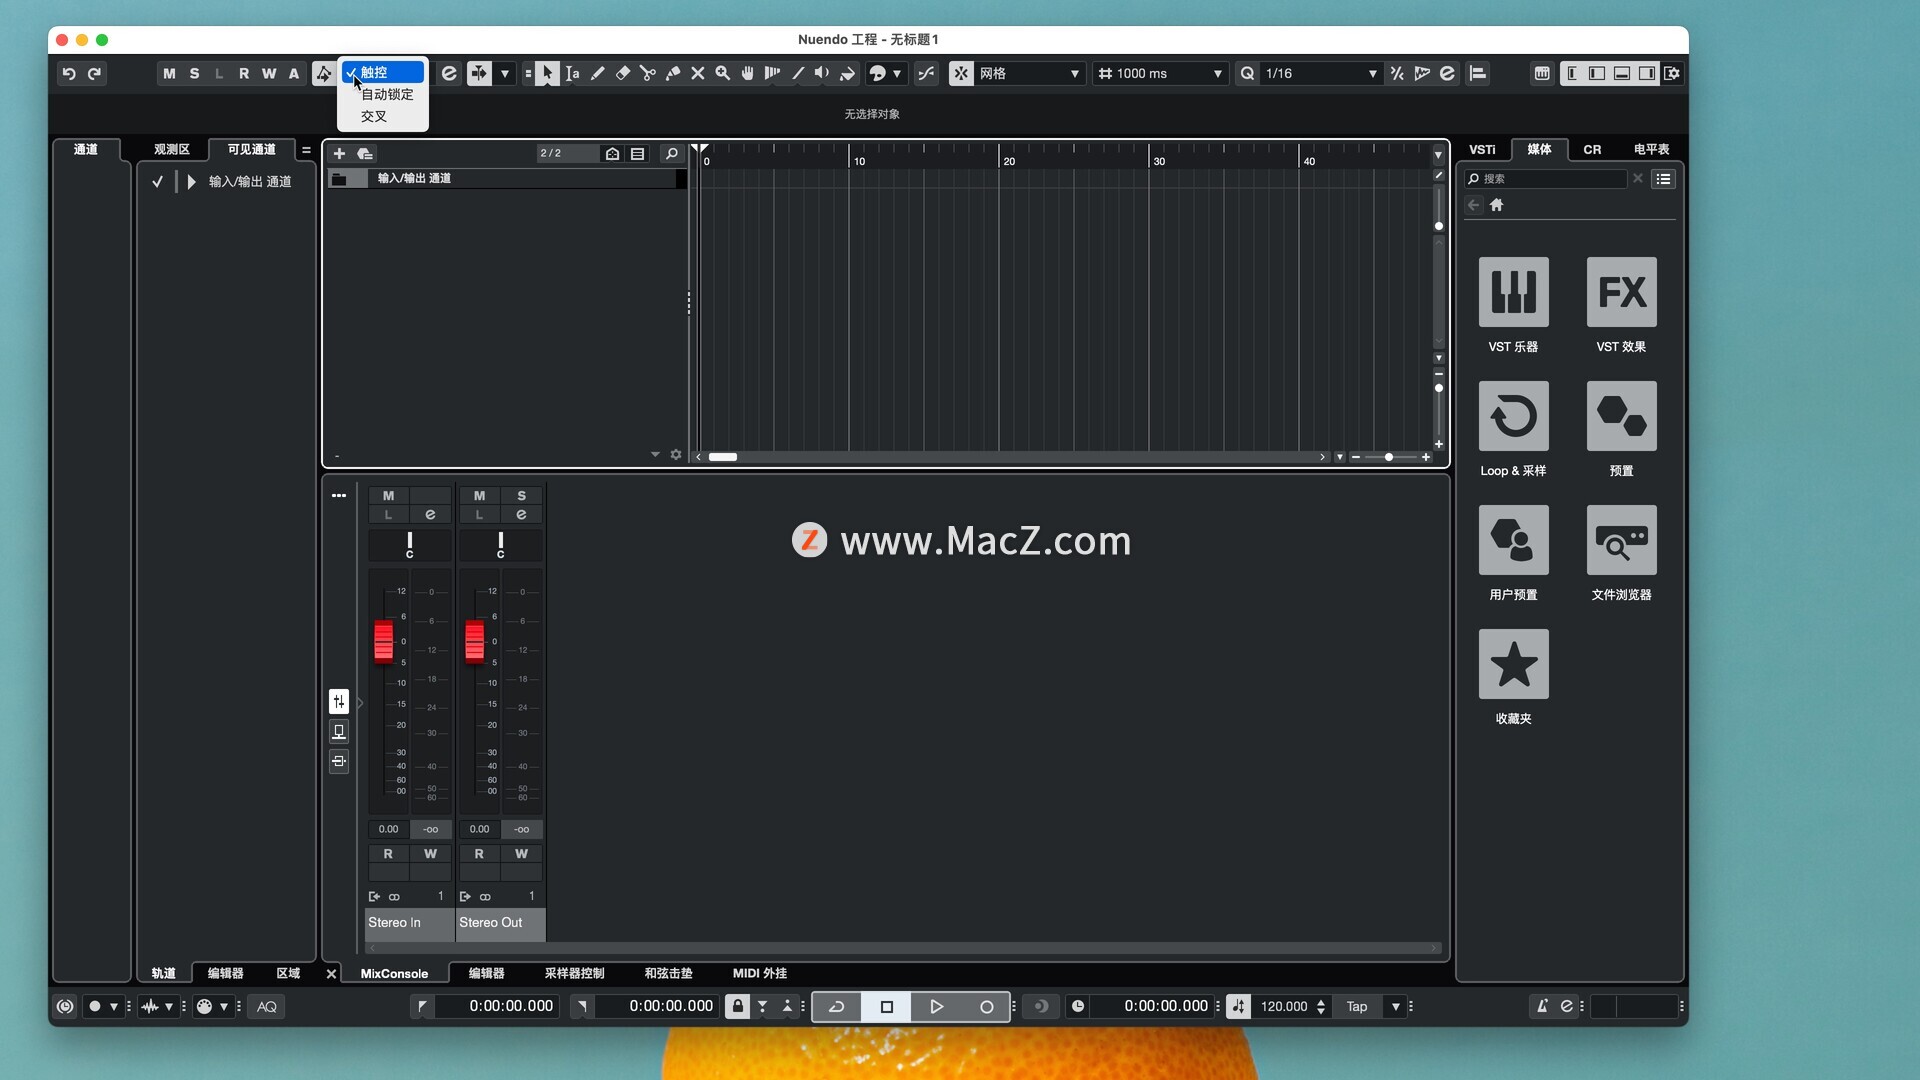This screenshot has width=1920, height=1080.
Task: Switch to the 电平表 tab
Action: (x=1651, y=149)
